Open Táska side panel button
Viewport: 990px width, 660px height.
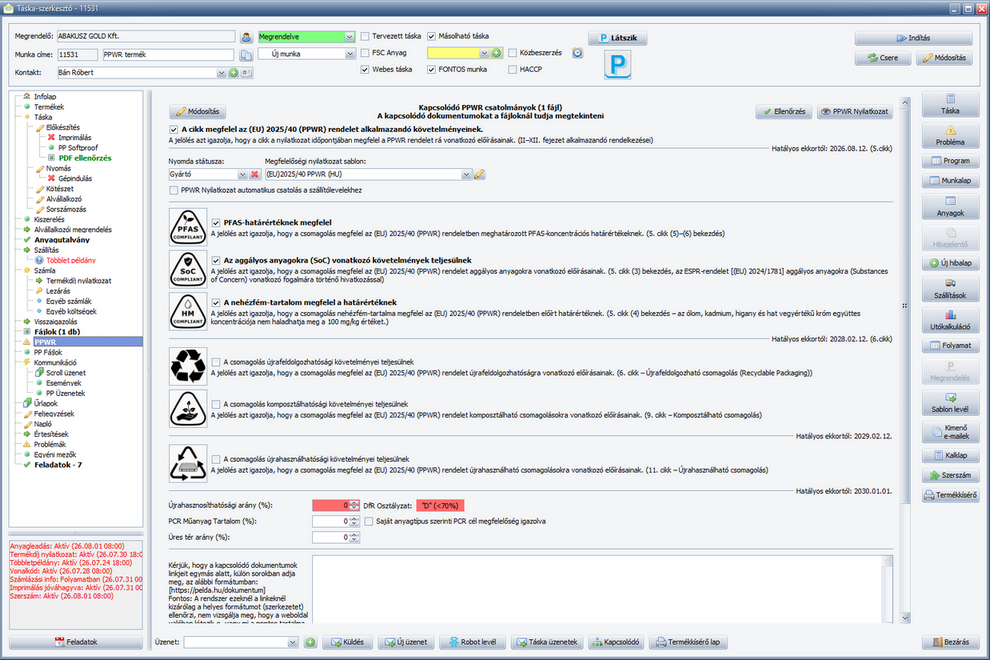950,104
